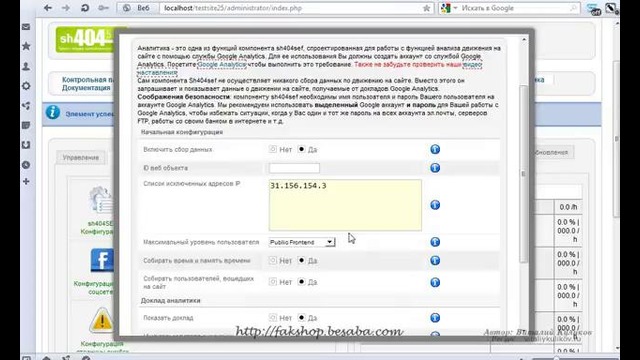This screenshot has width=640, height=360.
Task: Select Да for Собирать пользователей, вошедших на сайт
Action: point(301,282)
